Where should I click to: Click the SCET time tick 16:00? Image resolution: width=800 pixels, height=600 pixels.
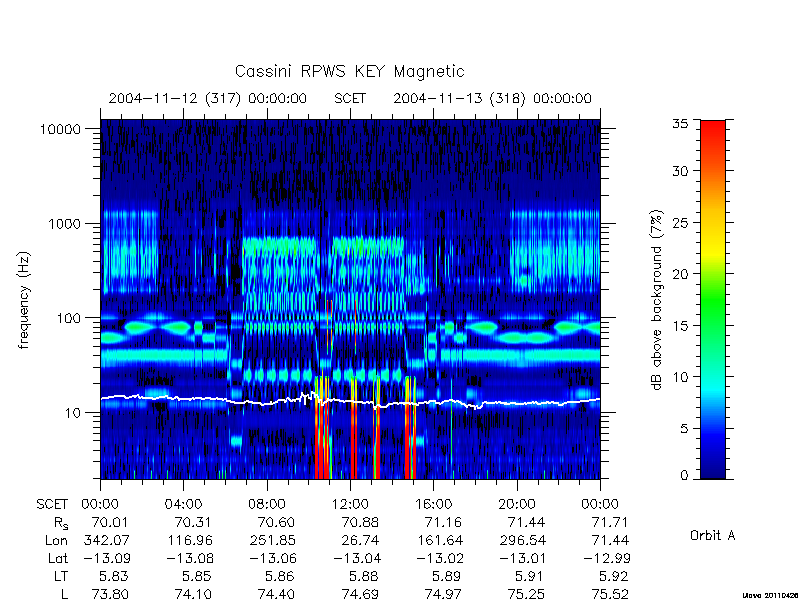pos(433,504)
